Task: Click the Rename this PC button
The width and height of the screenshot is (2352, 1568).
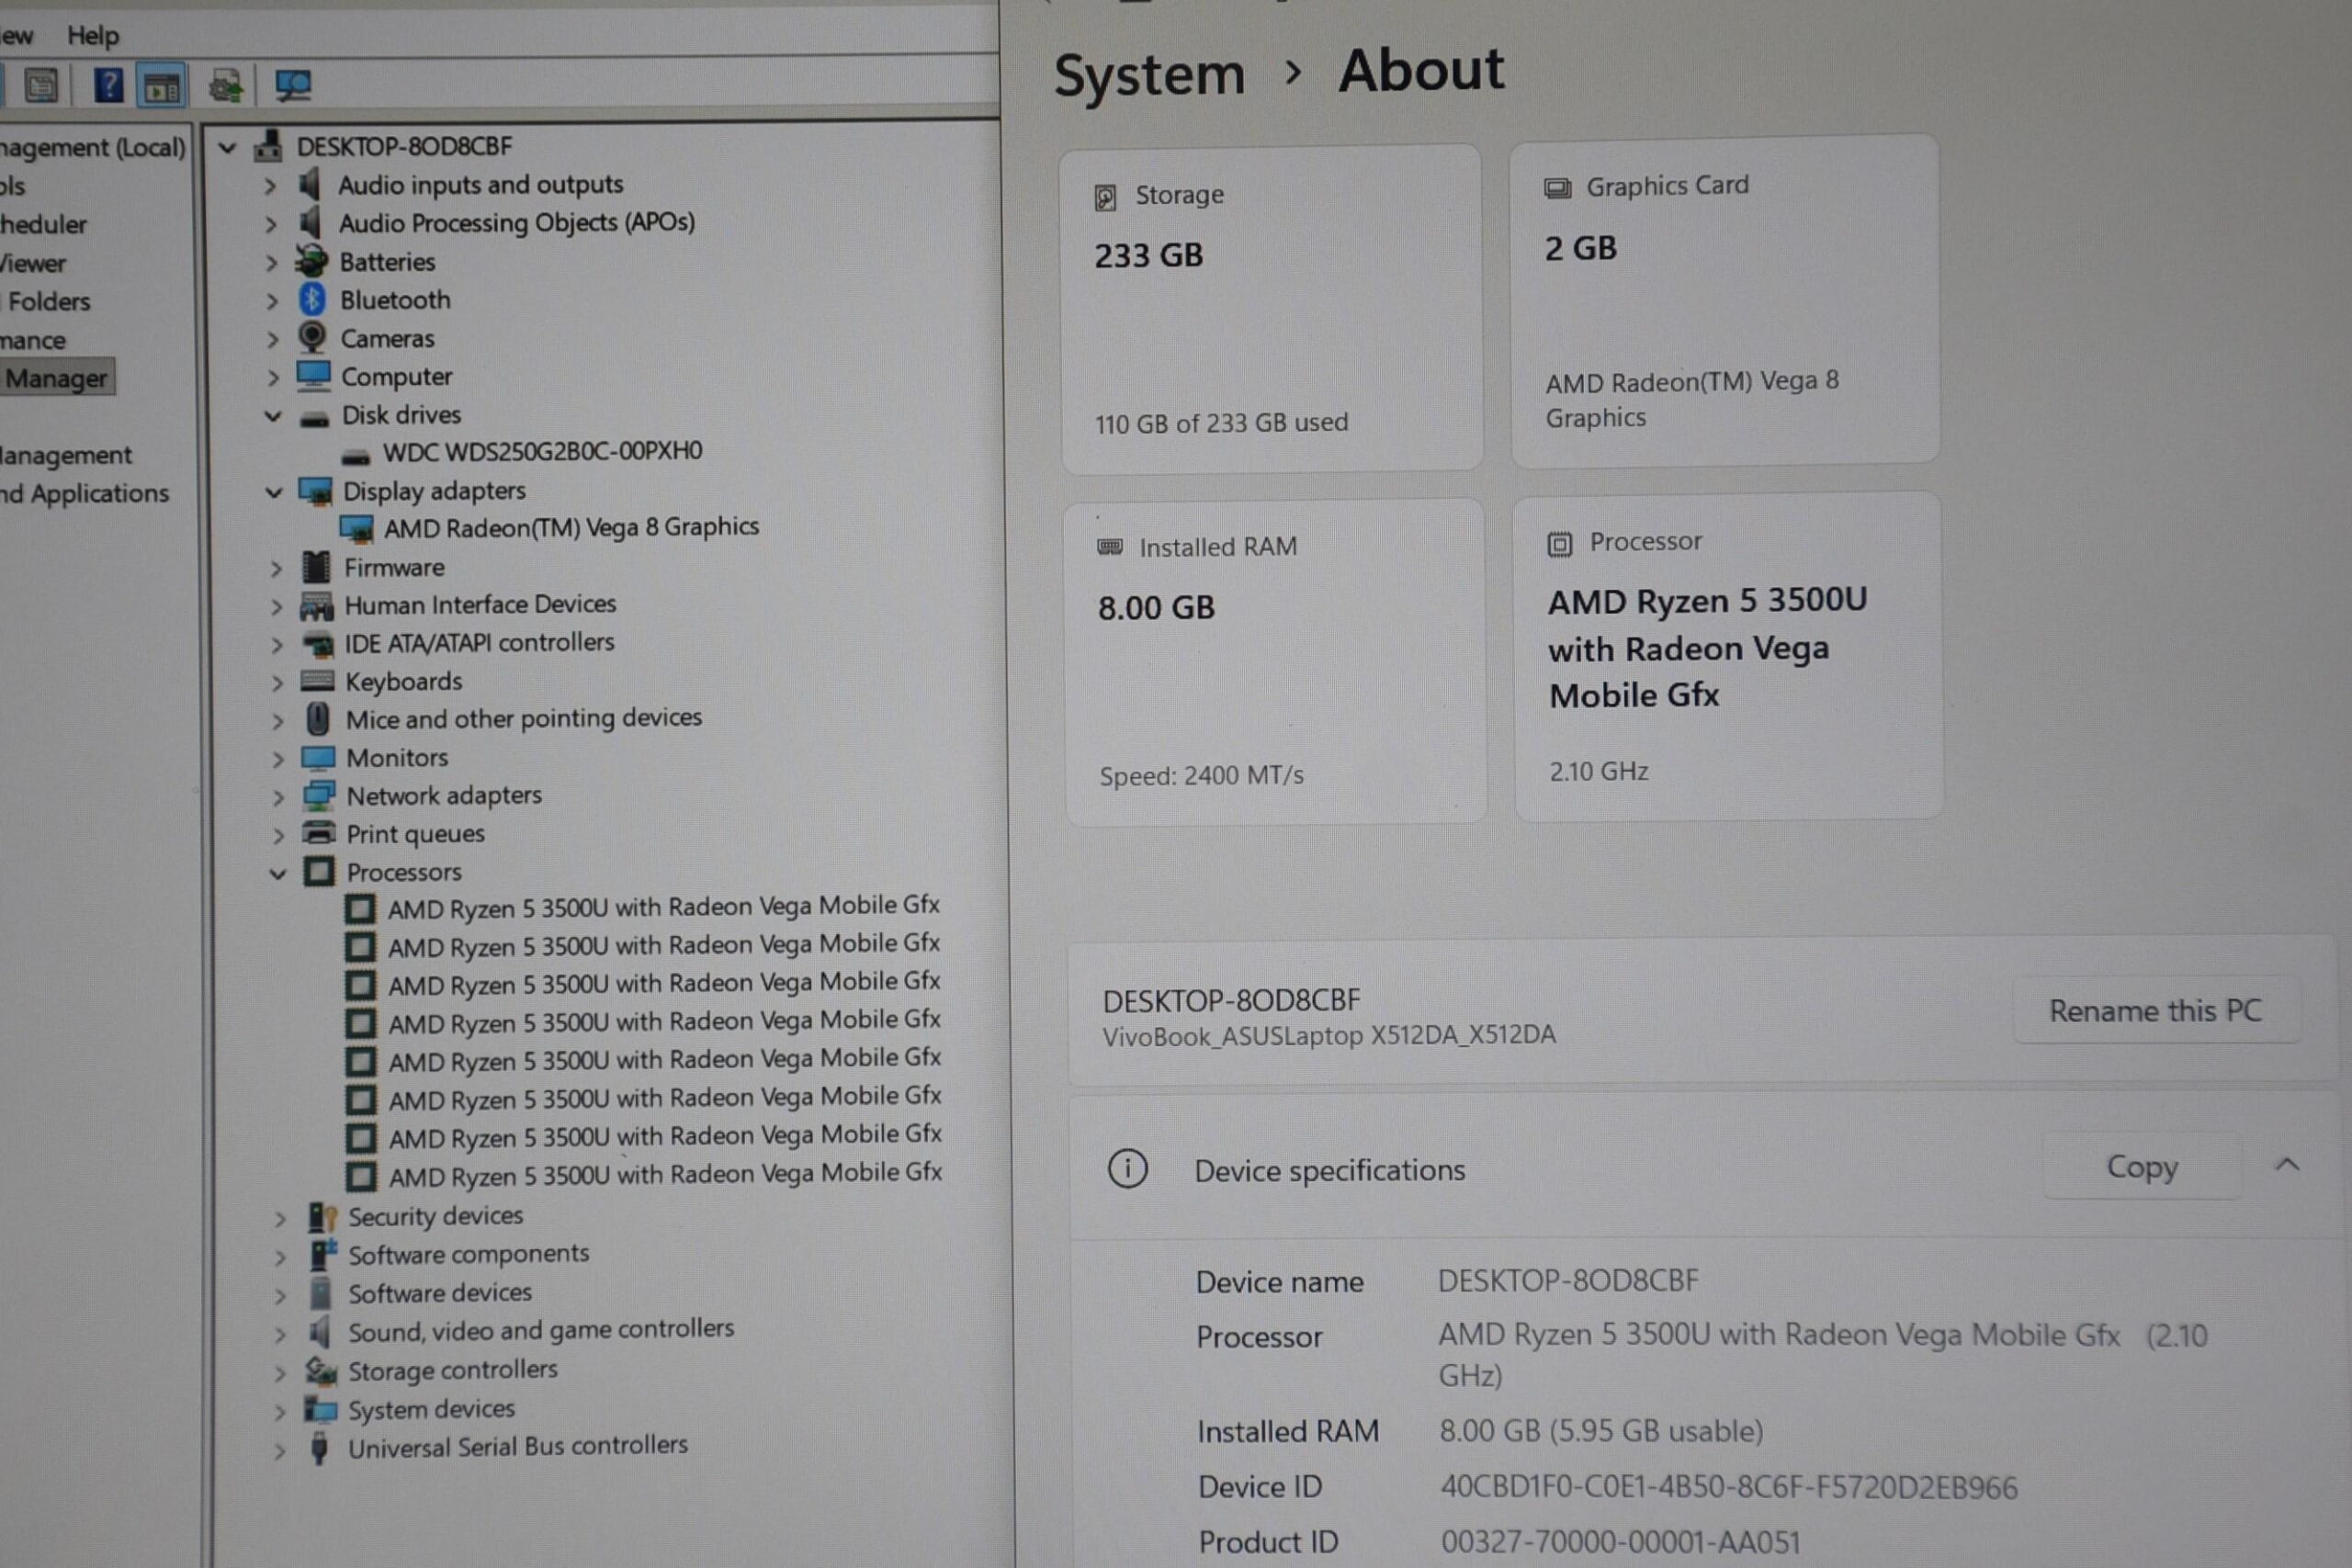Action: [x=2155, y=1011]
